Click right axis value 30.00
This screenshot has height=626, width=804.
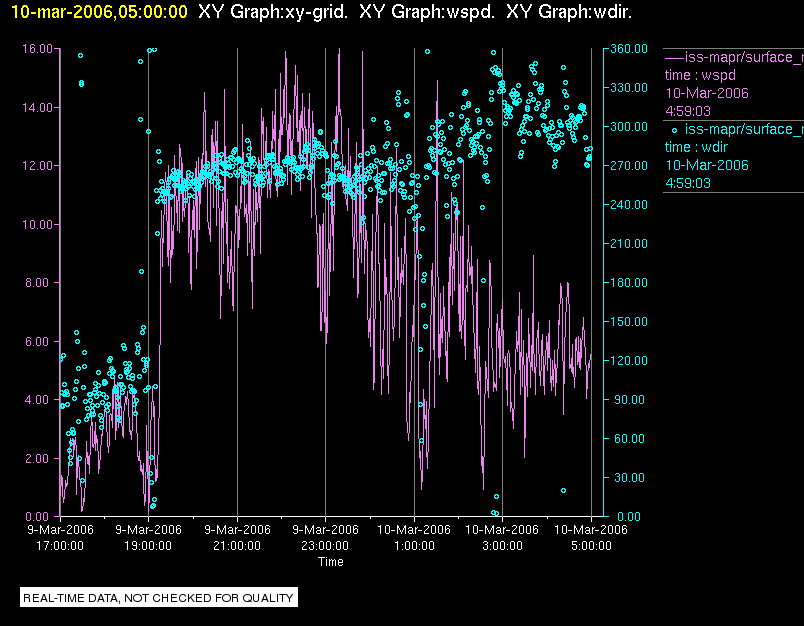[x=631, y=477]
